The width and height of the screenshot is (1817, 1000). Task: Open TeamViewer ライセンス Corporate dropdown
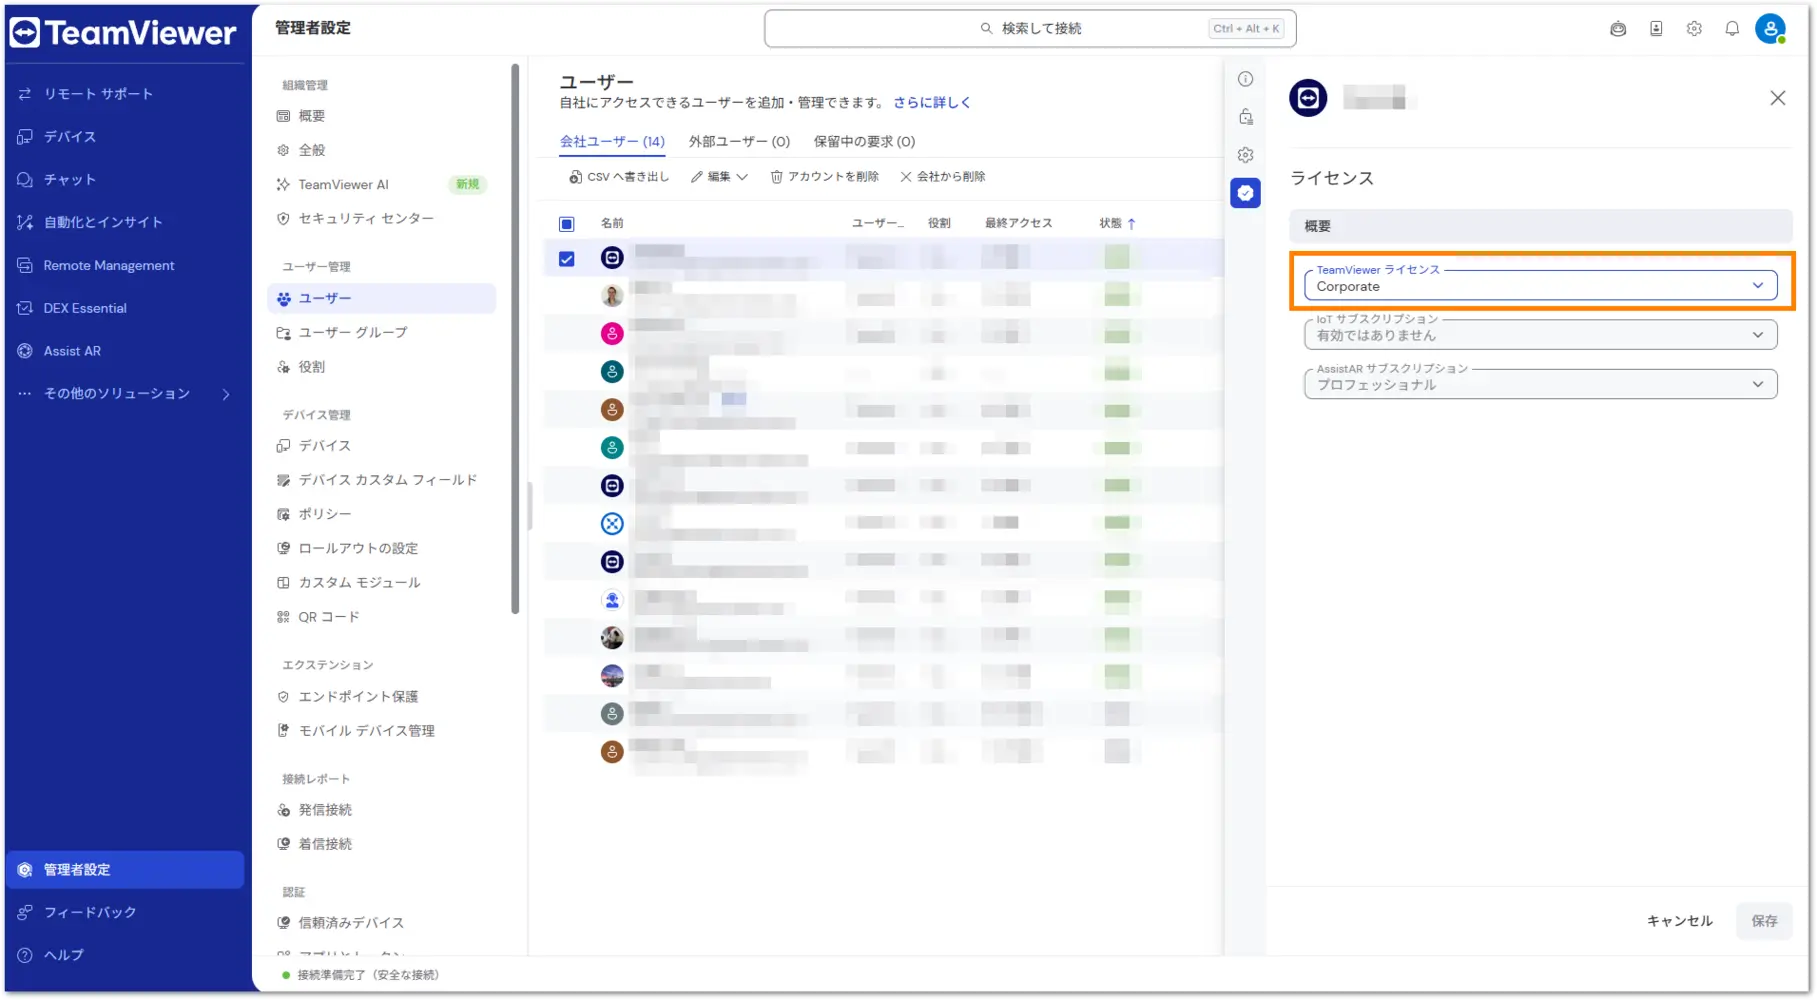coord(1540,286)
